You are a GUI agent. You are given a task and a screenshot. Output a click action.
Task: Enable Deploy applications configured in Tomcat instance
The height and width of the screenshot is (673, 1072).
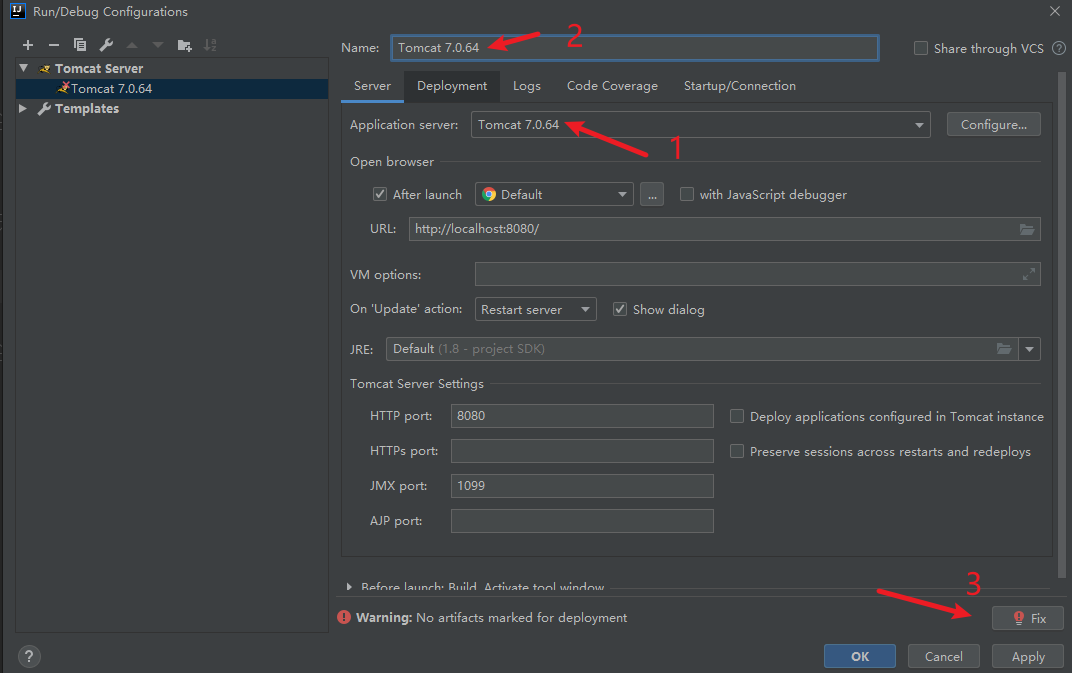coord(737,417)
